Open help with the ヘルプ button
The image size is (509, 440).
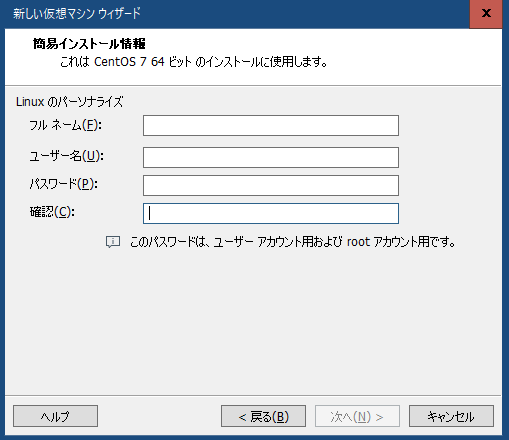(55, 416)
